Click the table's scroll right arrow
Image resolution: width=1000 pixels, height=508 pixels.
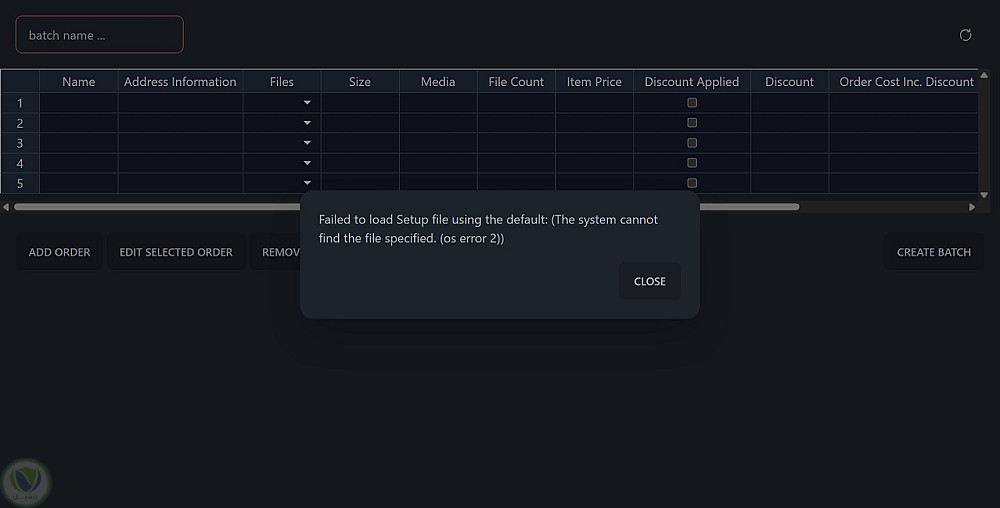[972, 207]
